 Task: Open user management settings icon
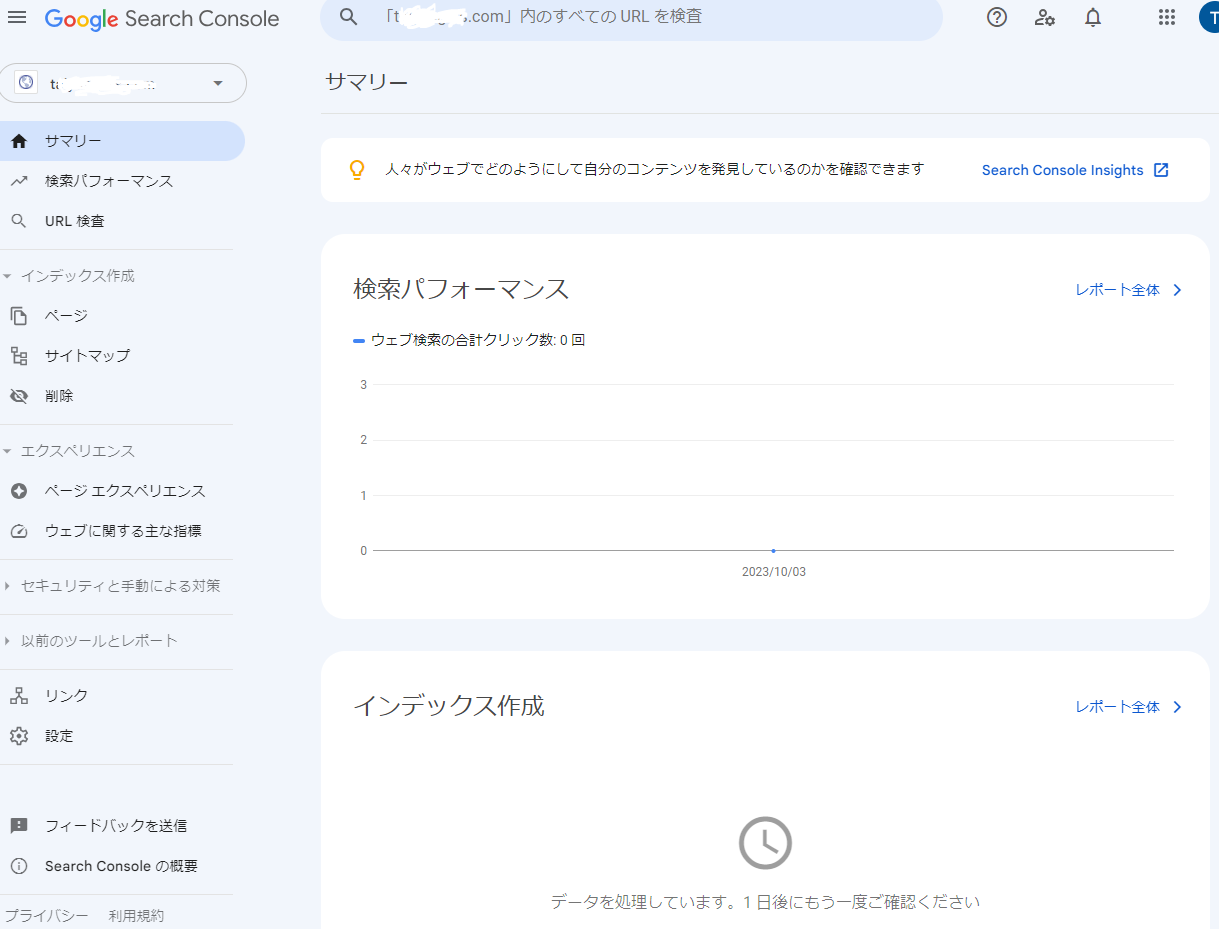[x=1045, y=17]
